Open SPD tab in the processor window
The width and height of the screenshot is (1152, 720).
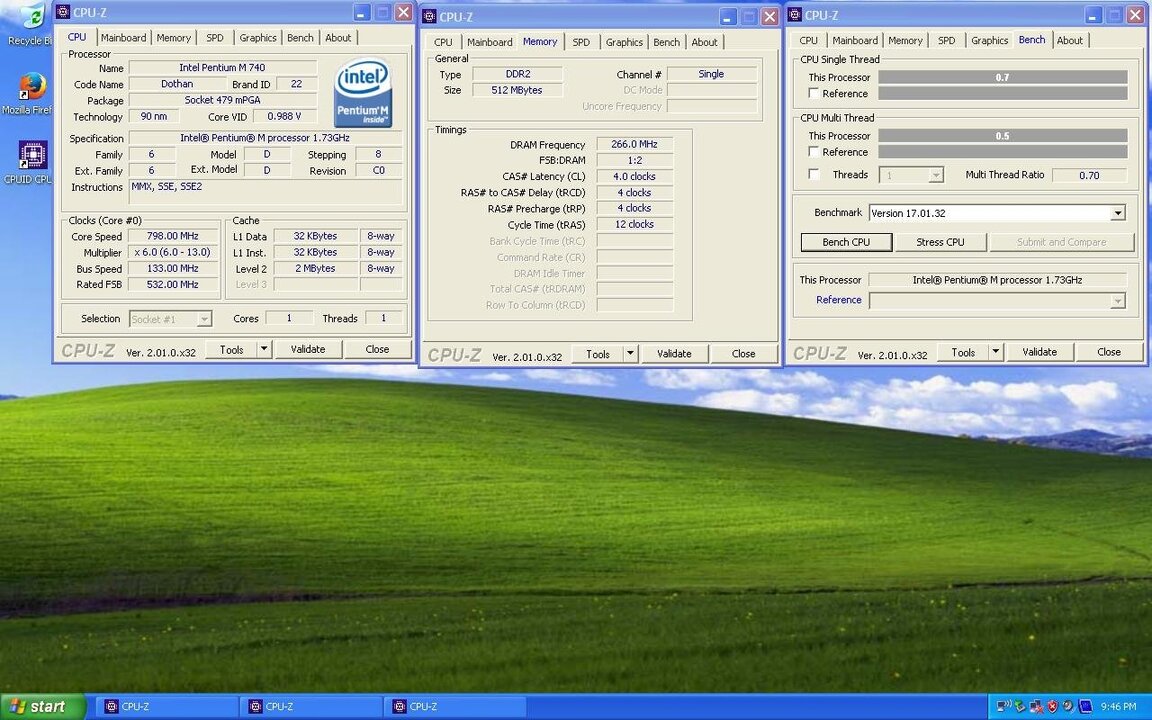[215, 37]
